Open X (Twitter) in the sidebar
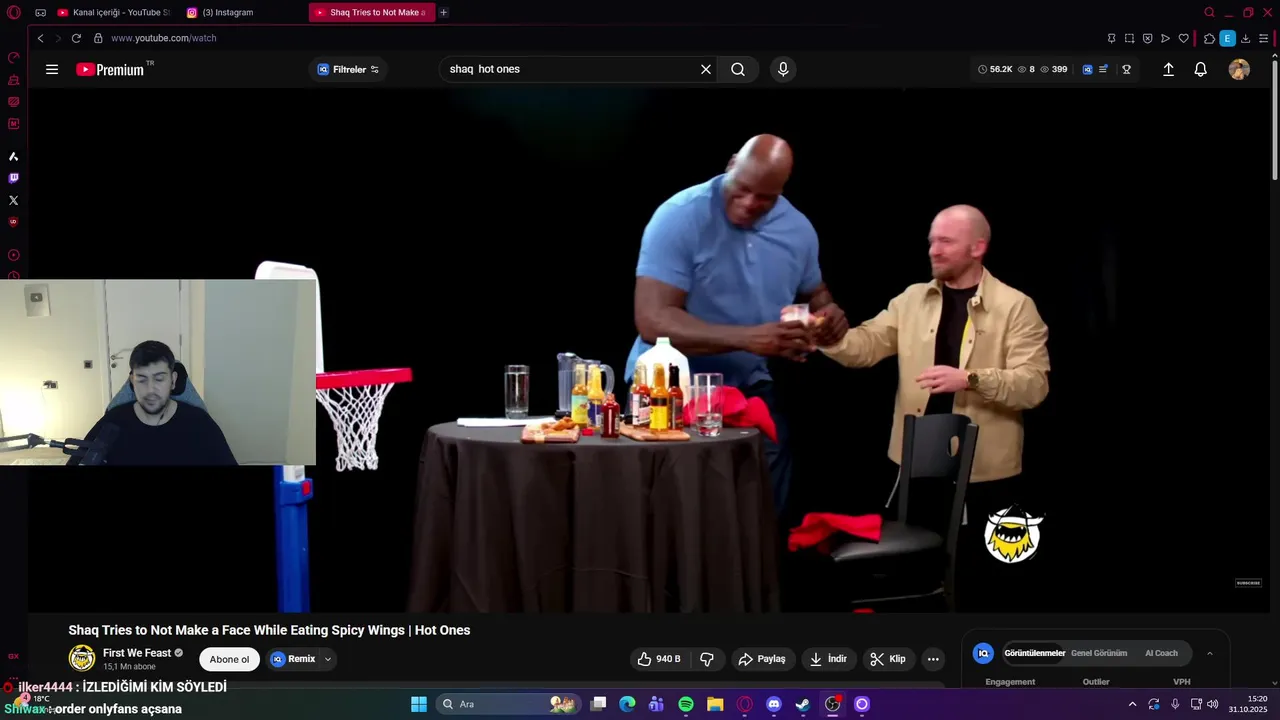1280x720 pixels. point(13,200)
